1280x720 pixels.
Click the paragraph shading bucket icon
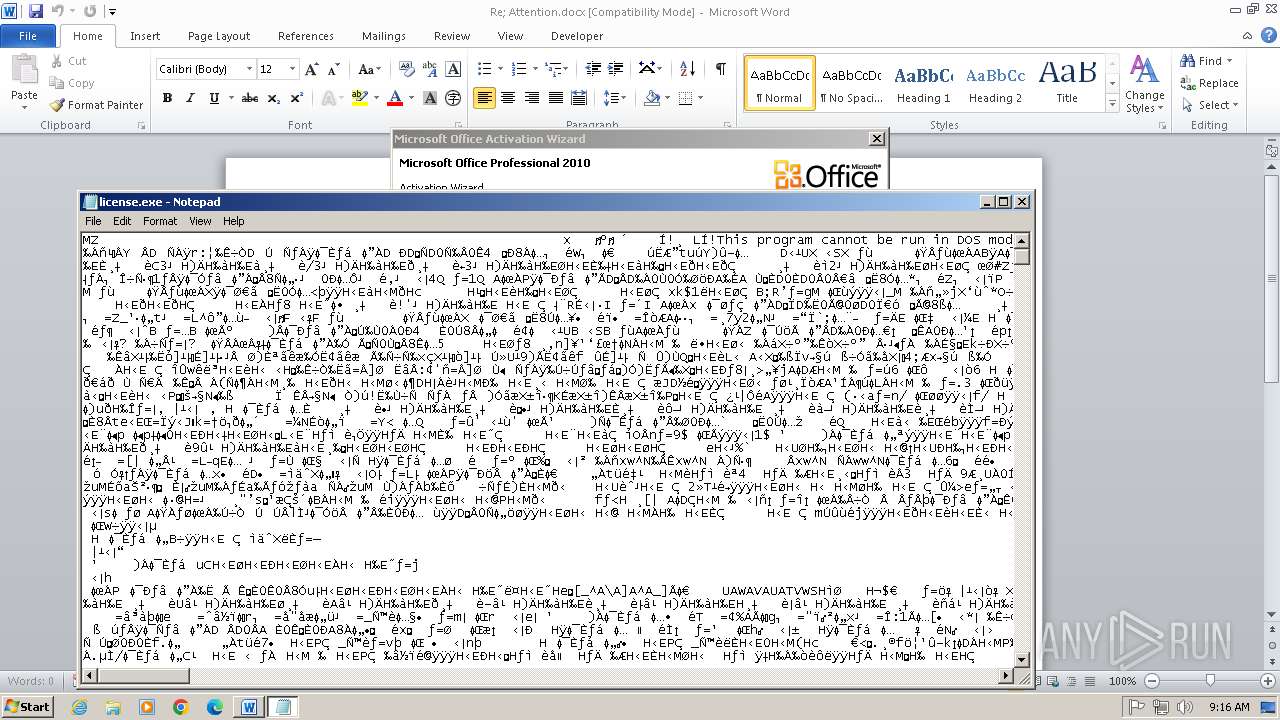click(652, 98)
